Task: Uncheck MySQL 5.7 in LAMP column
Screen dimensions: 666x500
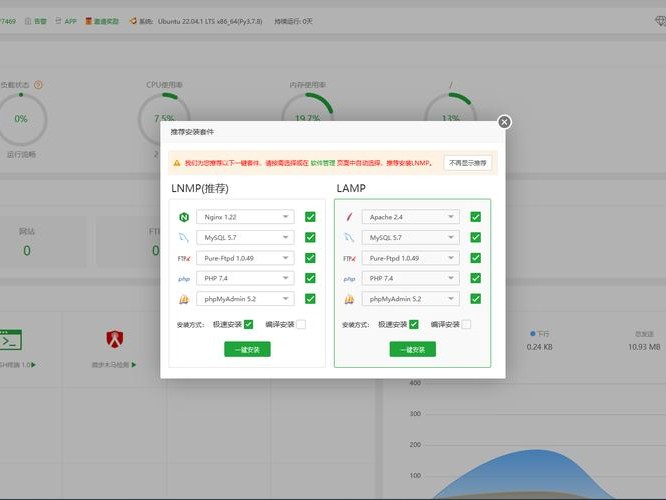Action: pos(476,237)
